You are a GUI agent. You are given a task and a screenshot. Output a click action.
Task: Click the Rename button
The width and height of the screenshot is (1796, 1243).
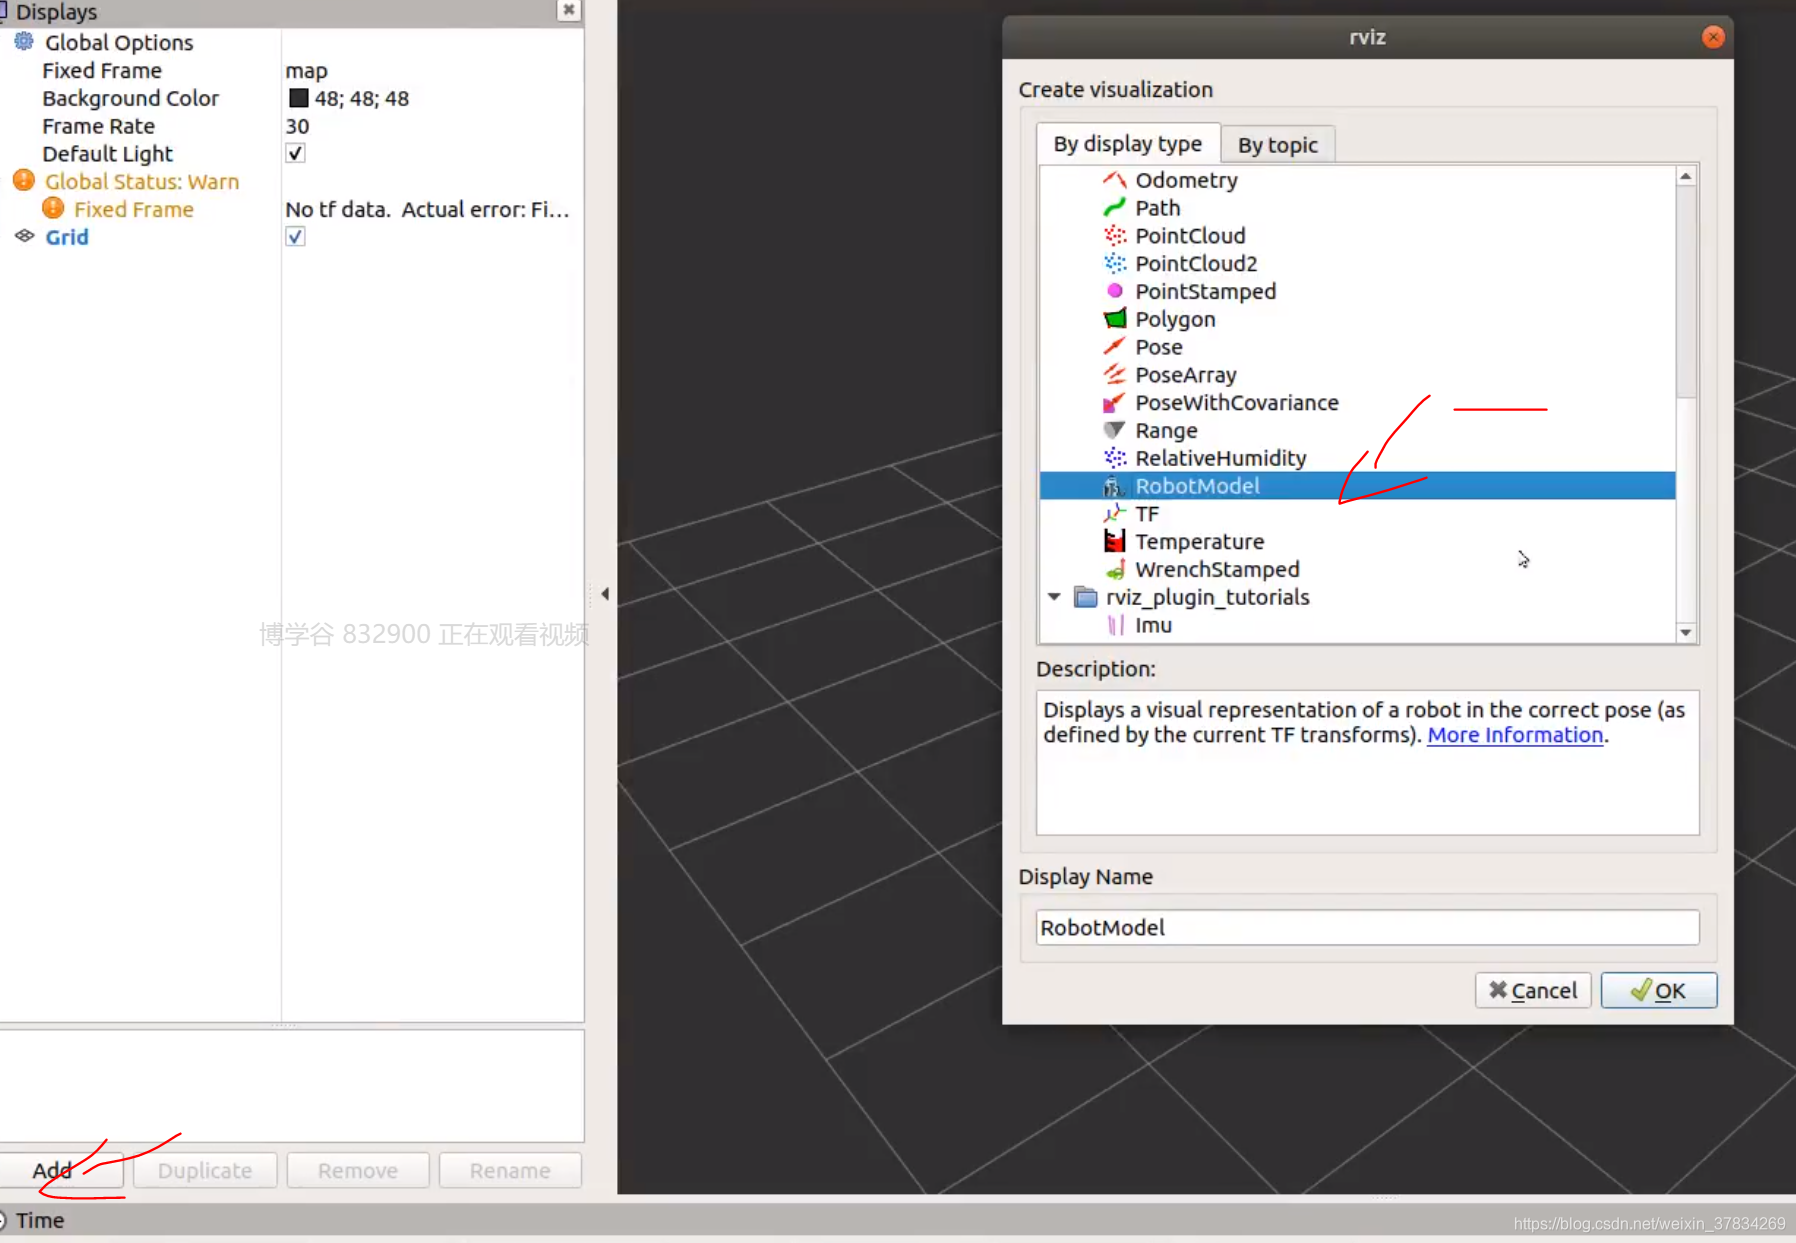tap(510, 1170)
